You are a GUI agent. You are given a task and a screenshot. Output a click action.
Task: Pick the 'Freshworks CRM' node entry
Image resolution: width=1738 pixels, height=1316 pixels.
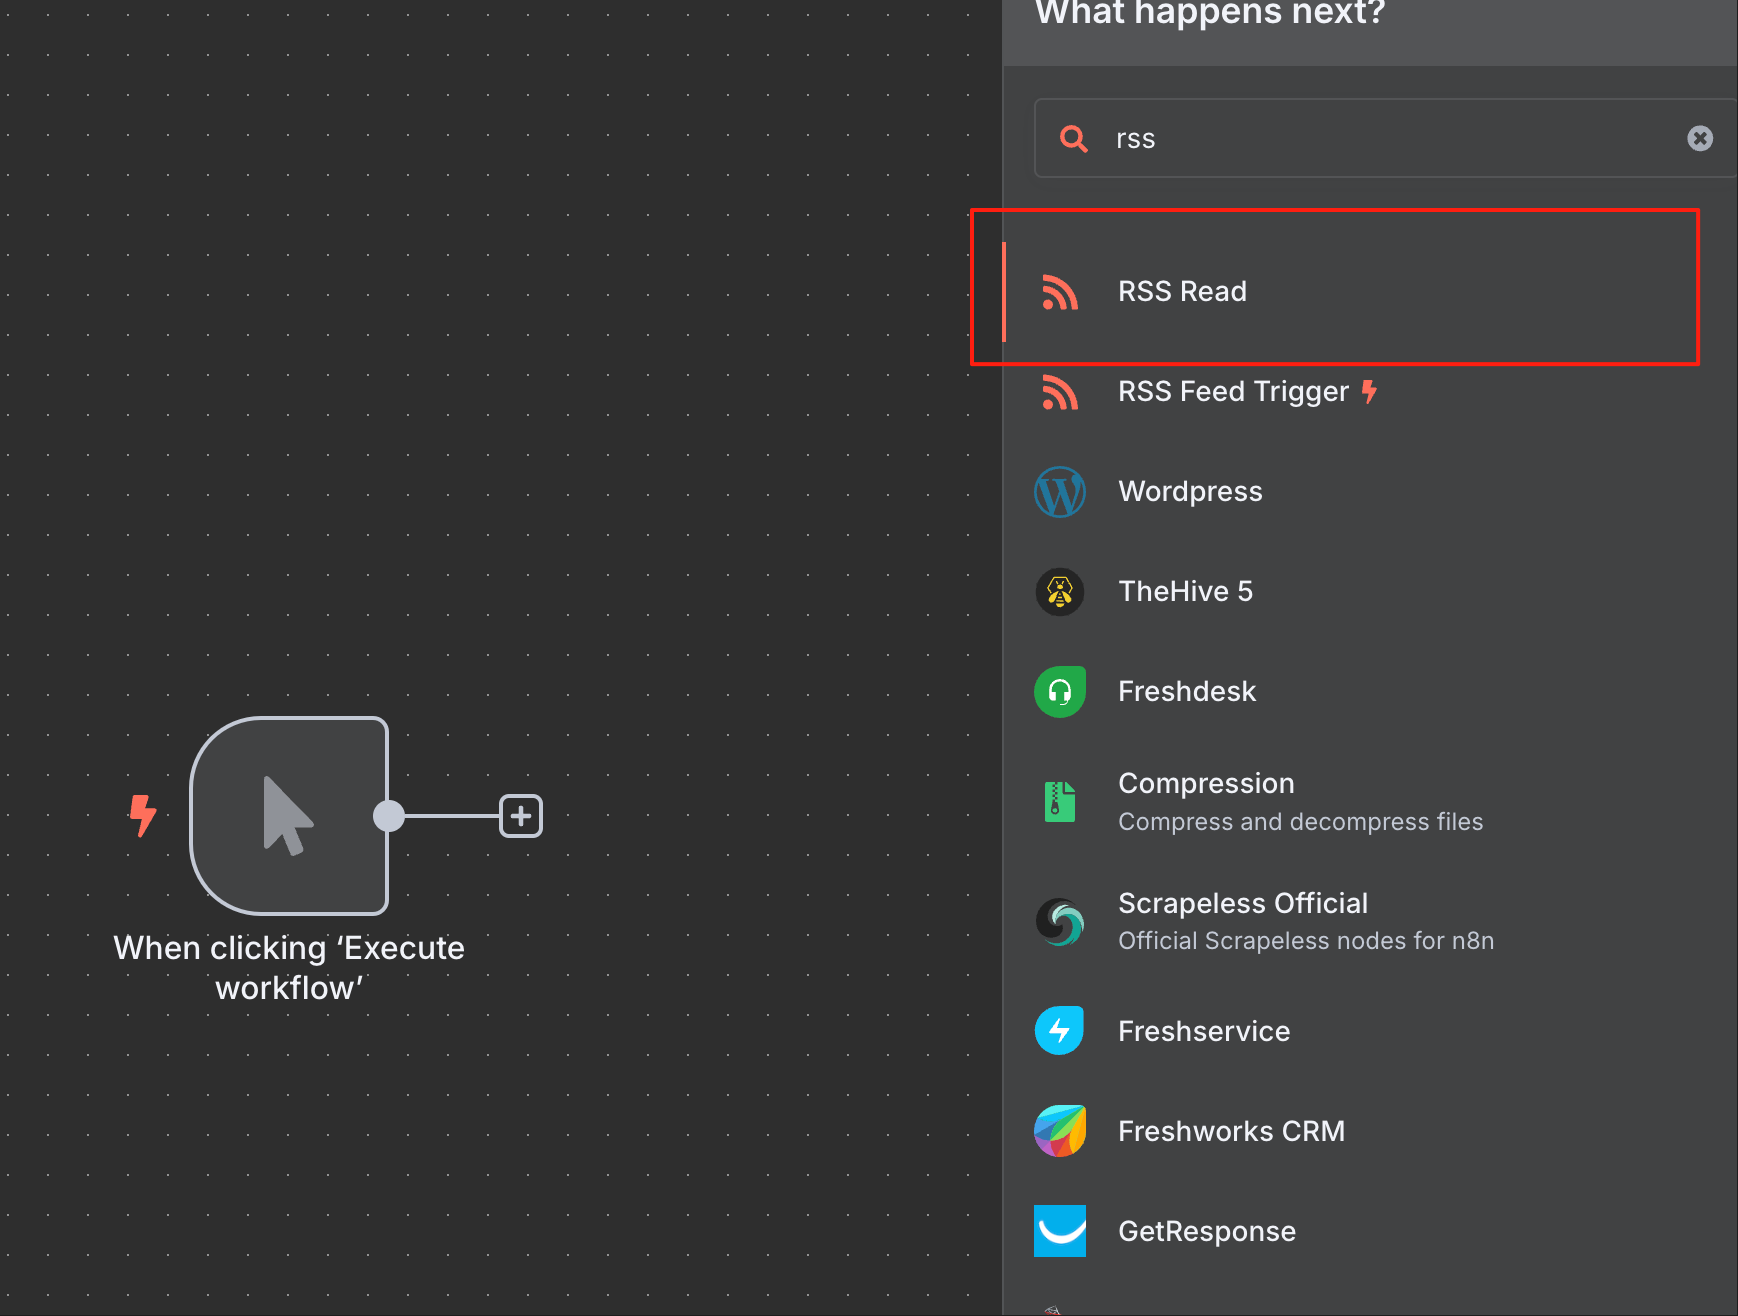coord(1370,1131)
